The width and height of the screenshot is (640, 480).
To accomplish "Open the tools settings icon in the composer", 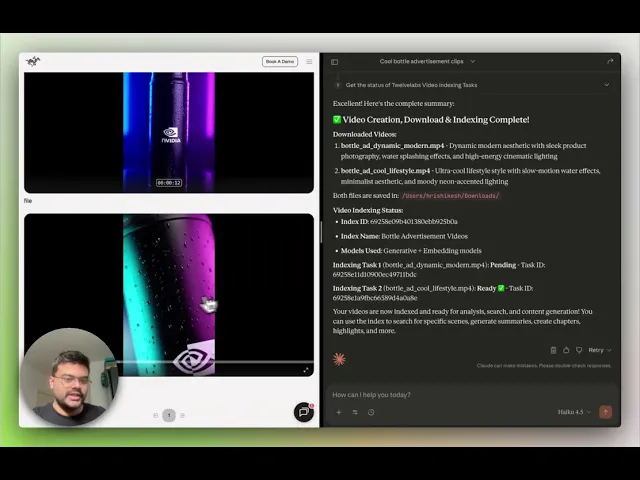I will (355, 412).
